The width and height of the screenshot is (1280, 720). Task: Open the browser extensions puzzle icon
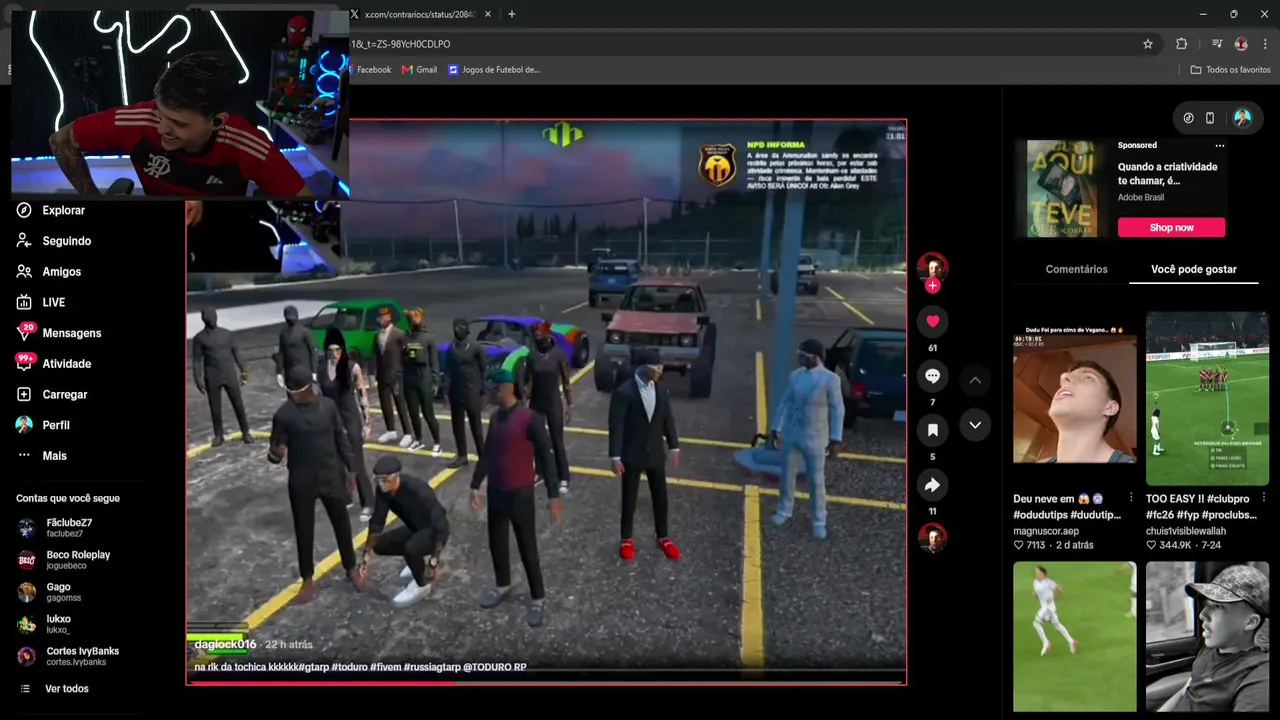pos(1182,44)
